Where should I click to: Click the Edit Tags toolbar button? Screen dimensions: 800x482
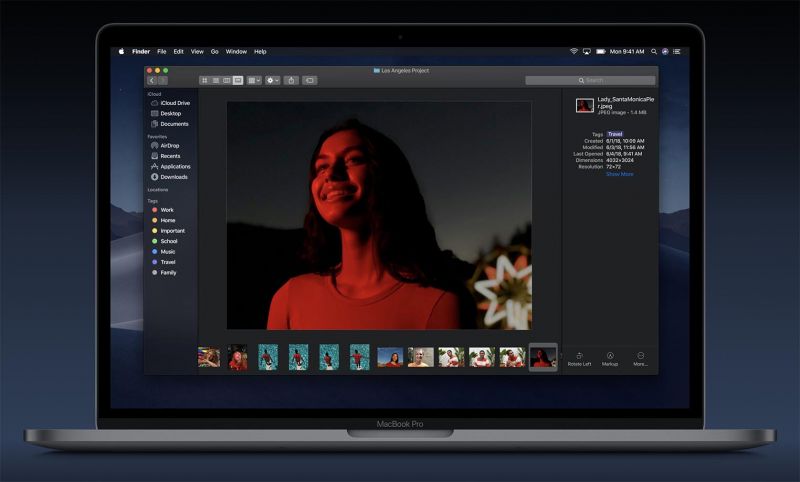pyautogui.click(x=310, y=81)
